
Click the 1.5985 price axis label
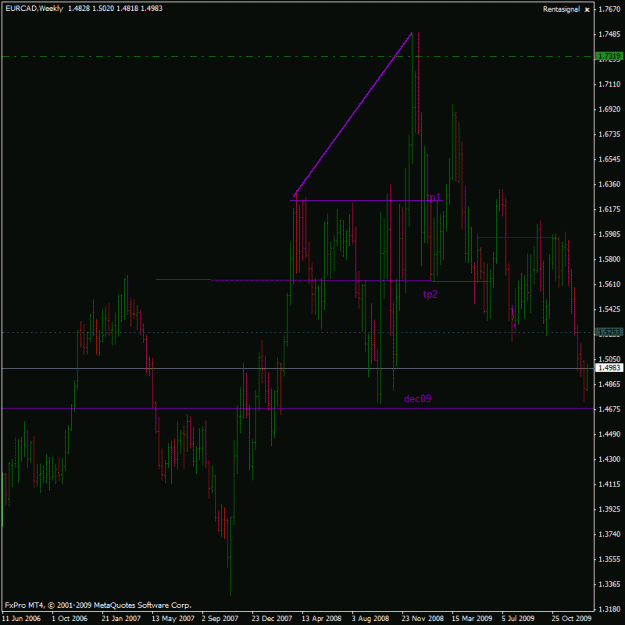point(610,234)
